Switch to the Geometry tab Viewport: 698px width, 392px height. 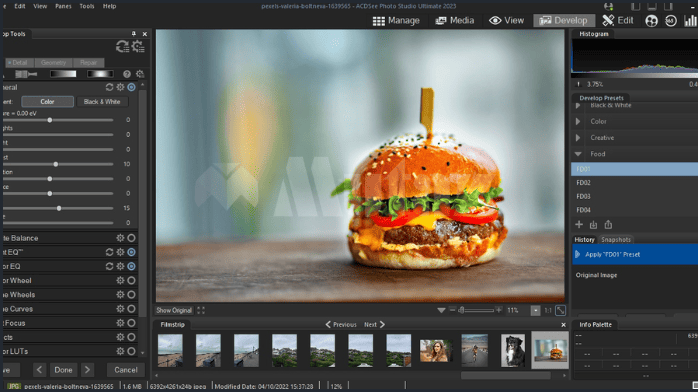[53, 63]
